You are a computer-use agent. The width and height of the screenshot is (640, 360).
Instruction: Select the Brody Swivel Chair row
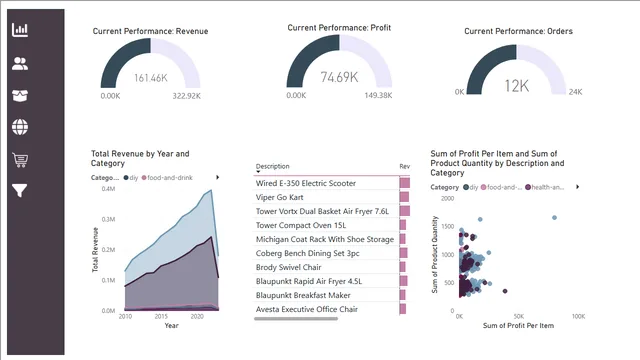(x=331, y=267)
